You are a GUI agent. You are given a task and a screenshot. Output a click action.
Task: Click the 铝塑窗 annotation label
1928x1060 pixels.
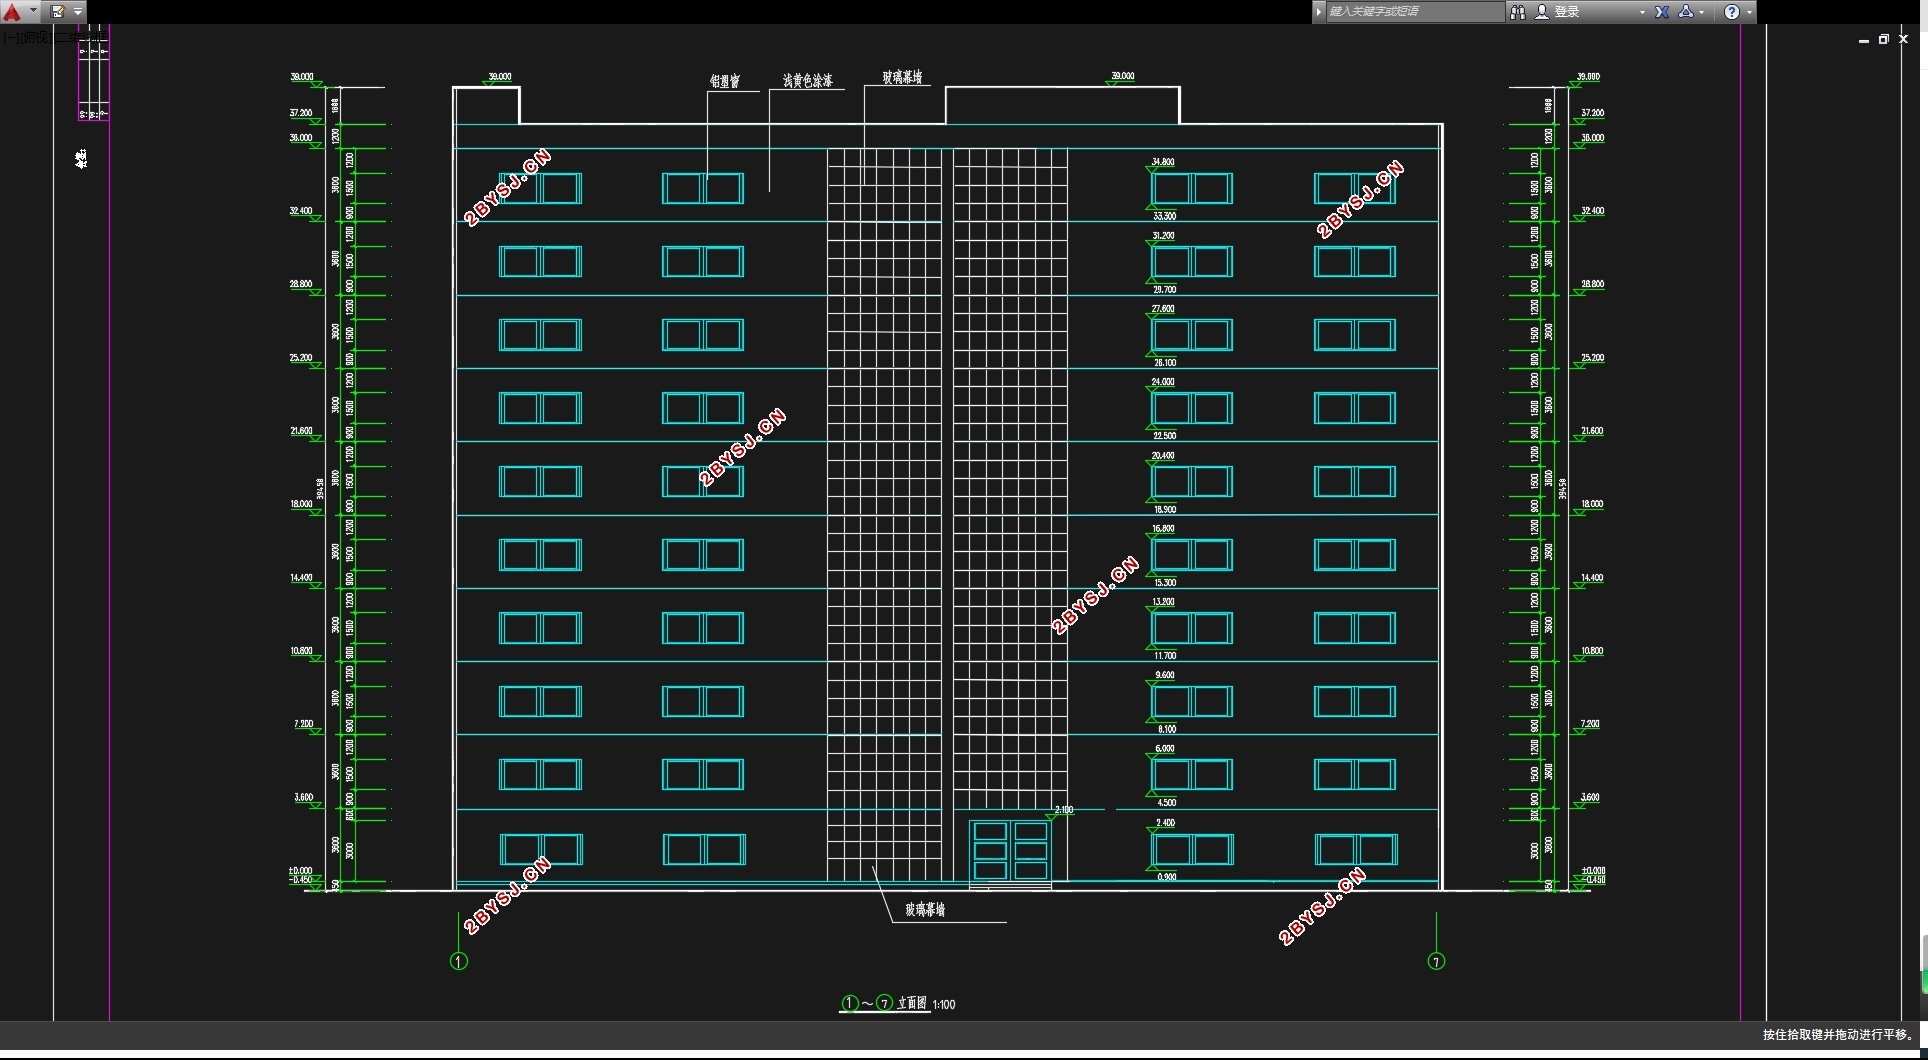pyautogui.click(x=725, y=81)
